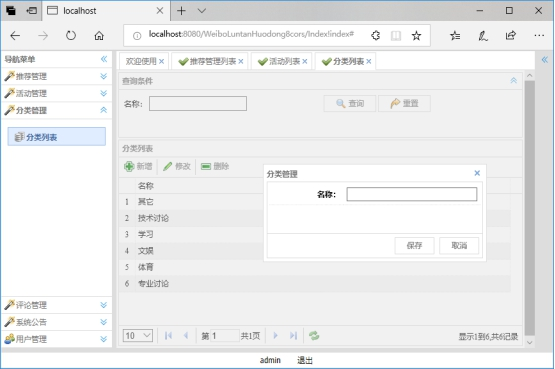Open web notes pen icon

pos(483,35)
